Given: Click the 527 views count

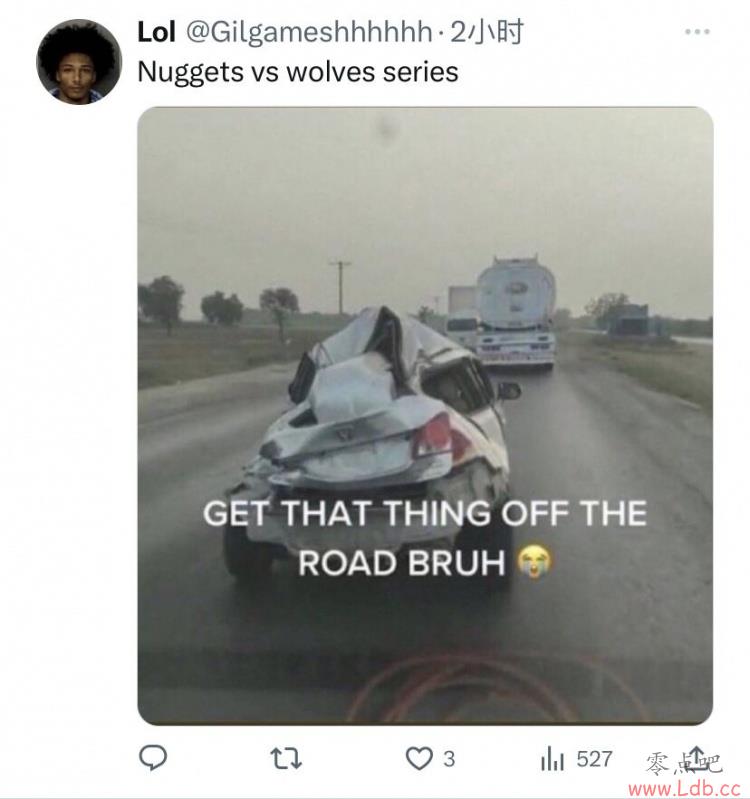Looking at the screenshot, I should (x=594, y=759).
